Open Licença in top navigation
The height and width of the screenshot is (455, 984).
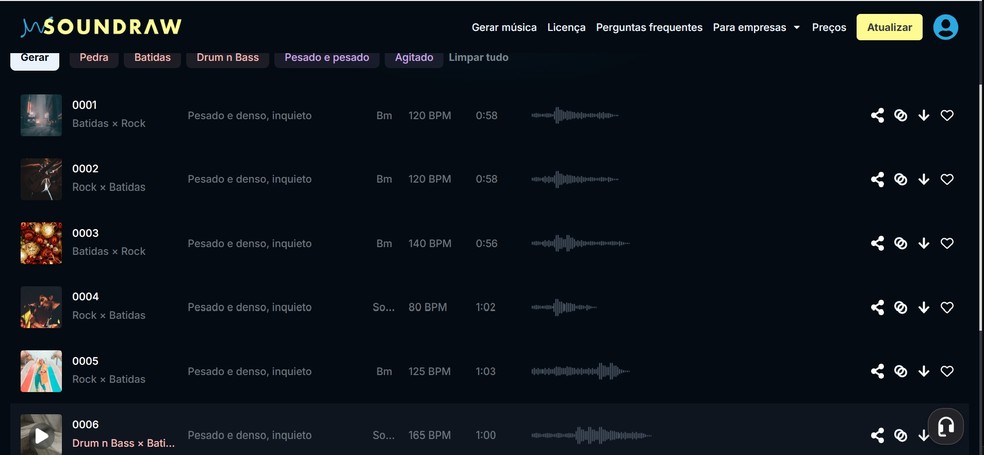pyautogui.click(x=566, y=28)
